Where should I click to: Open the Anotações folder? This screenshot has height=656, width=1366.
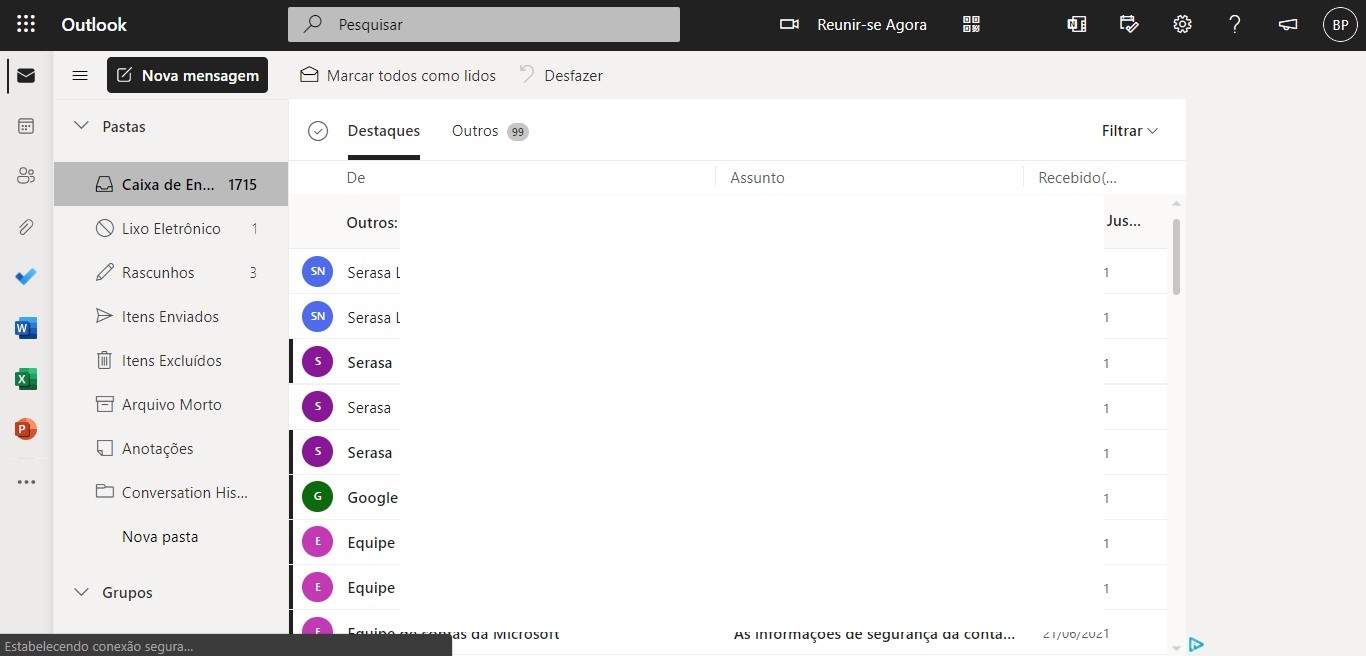[171, 448]
